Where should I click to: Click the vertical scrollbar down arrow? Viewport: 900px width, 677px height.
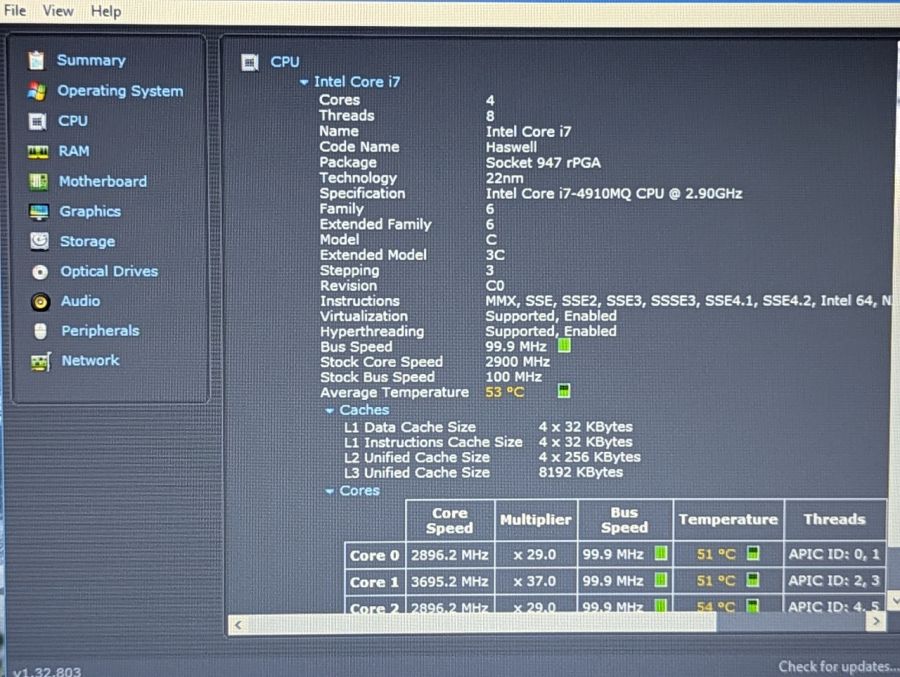click(894, 599)
